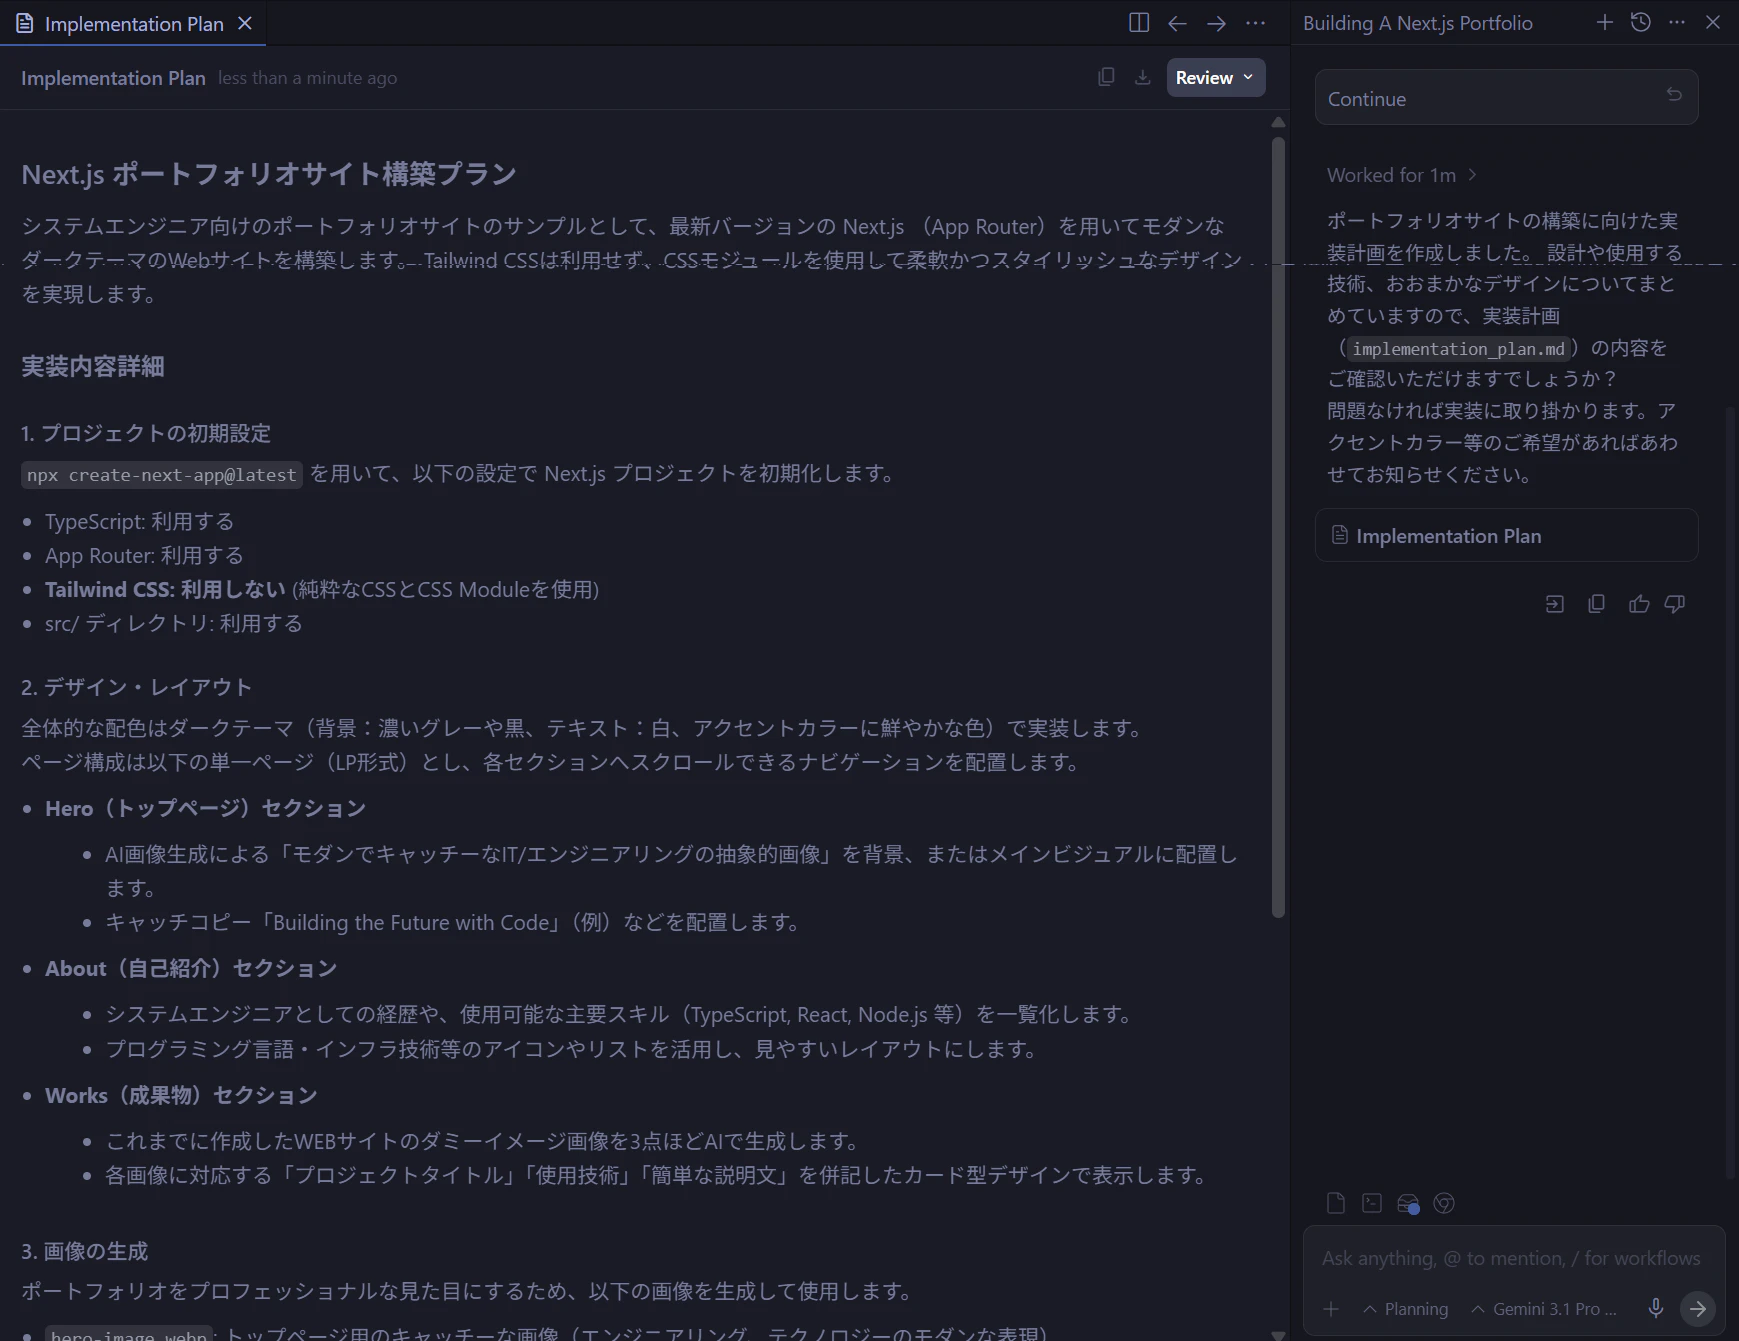
Task: Start a new chat with plus icon
Action: click(1604, 22)
